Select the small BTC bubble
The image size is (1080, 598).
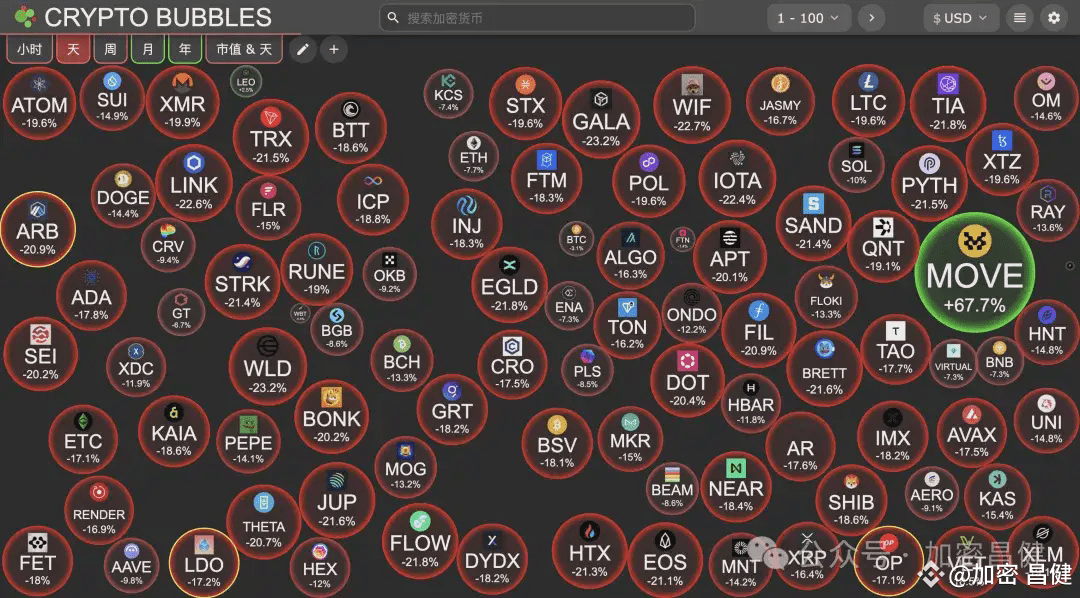[x=576, y=238]
